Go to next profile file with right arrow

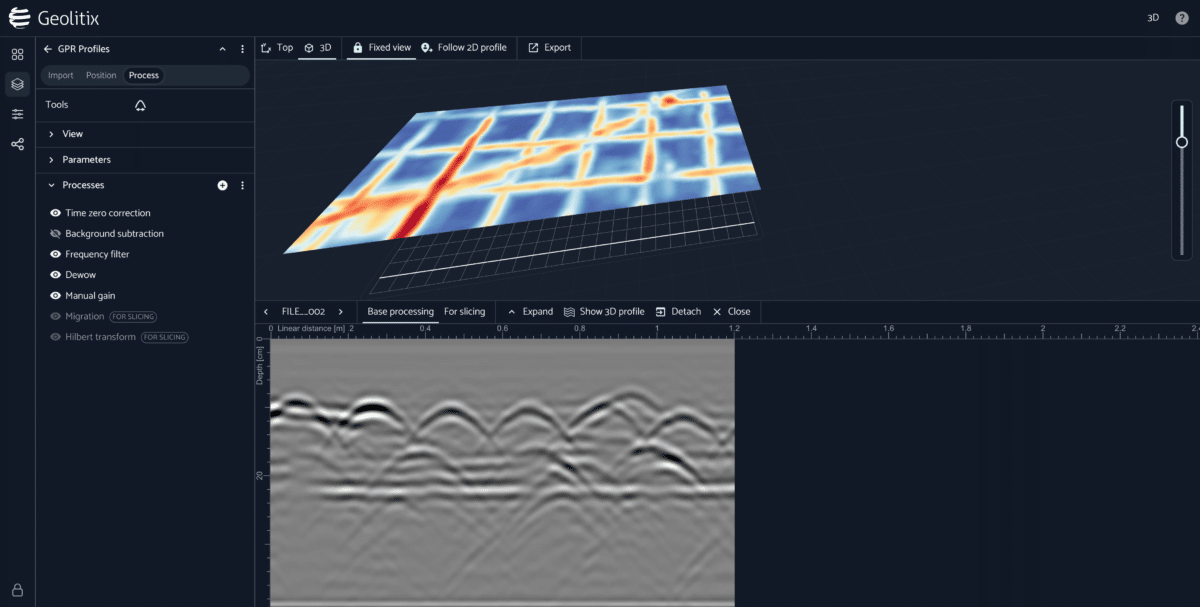coord(341,312)
